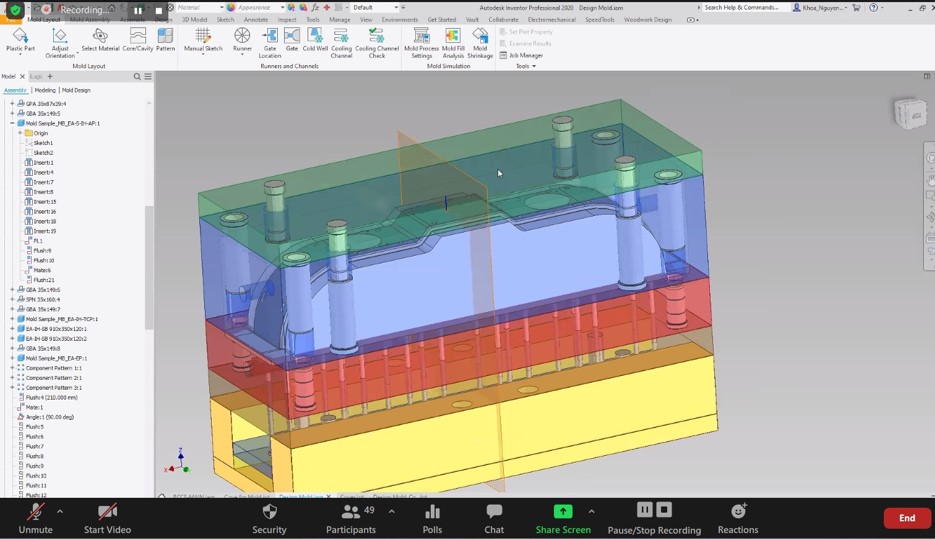935x539 pixels.
Task: Launch Mold Fill Analysis
Action: (x=453, y=43)
